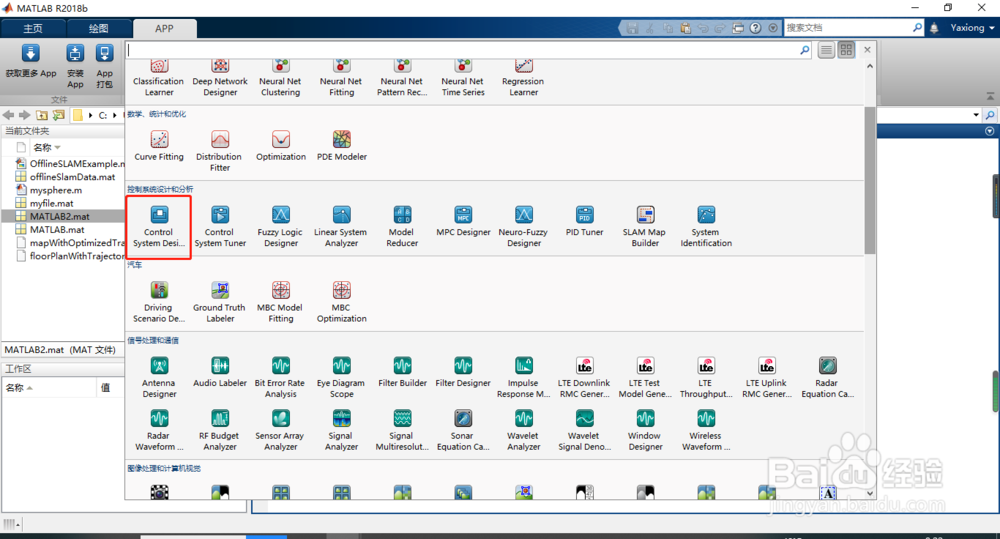Image resolution: width=1000 pixels, height=539 pixels.
Task: Open the PDE Modeler app
Action: pos(342,146)
